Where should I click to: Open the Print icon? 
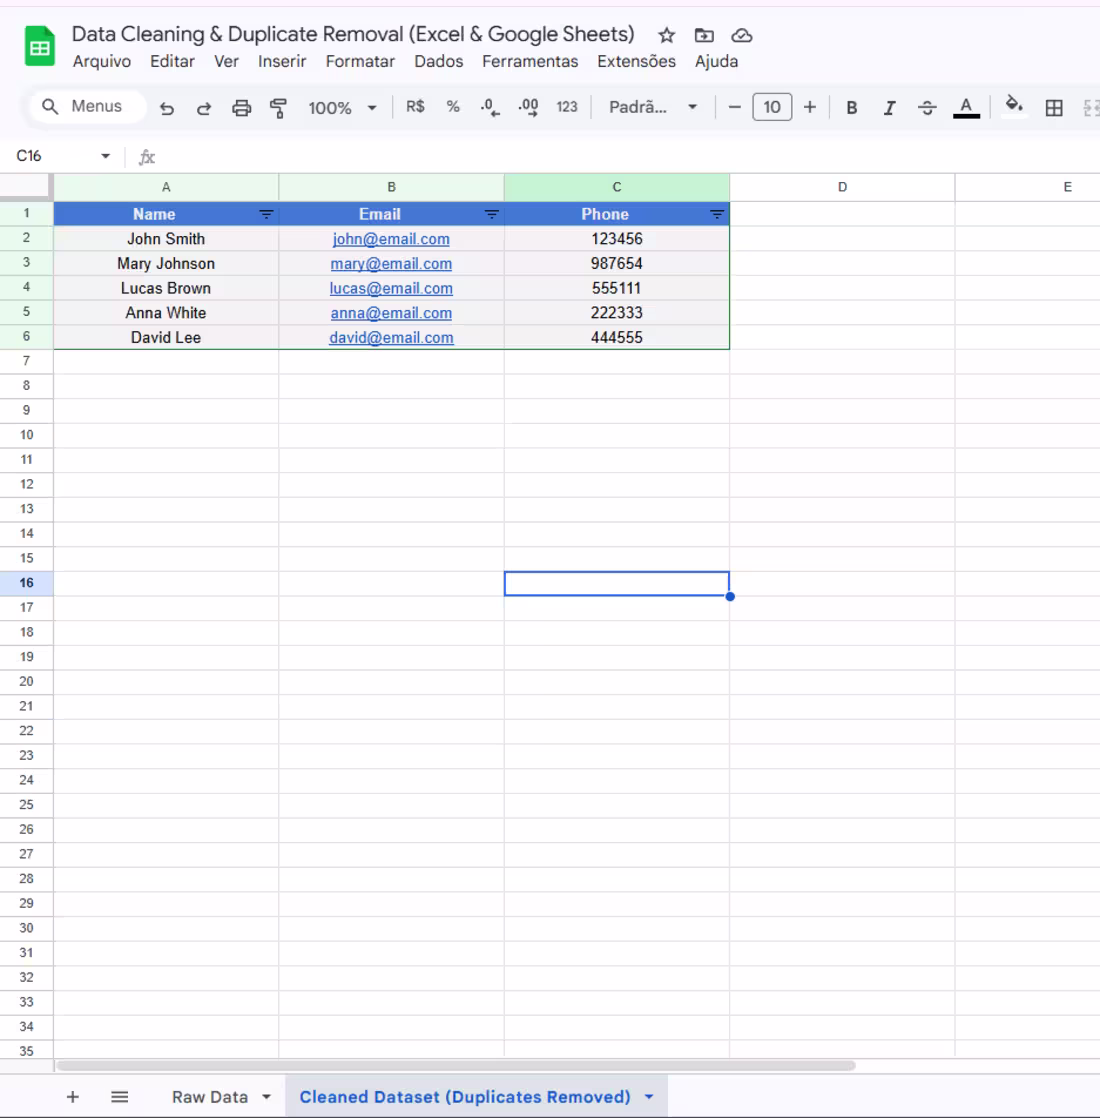(x=240, y=107)
